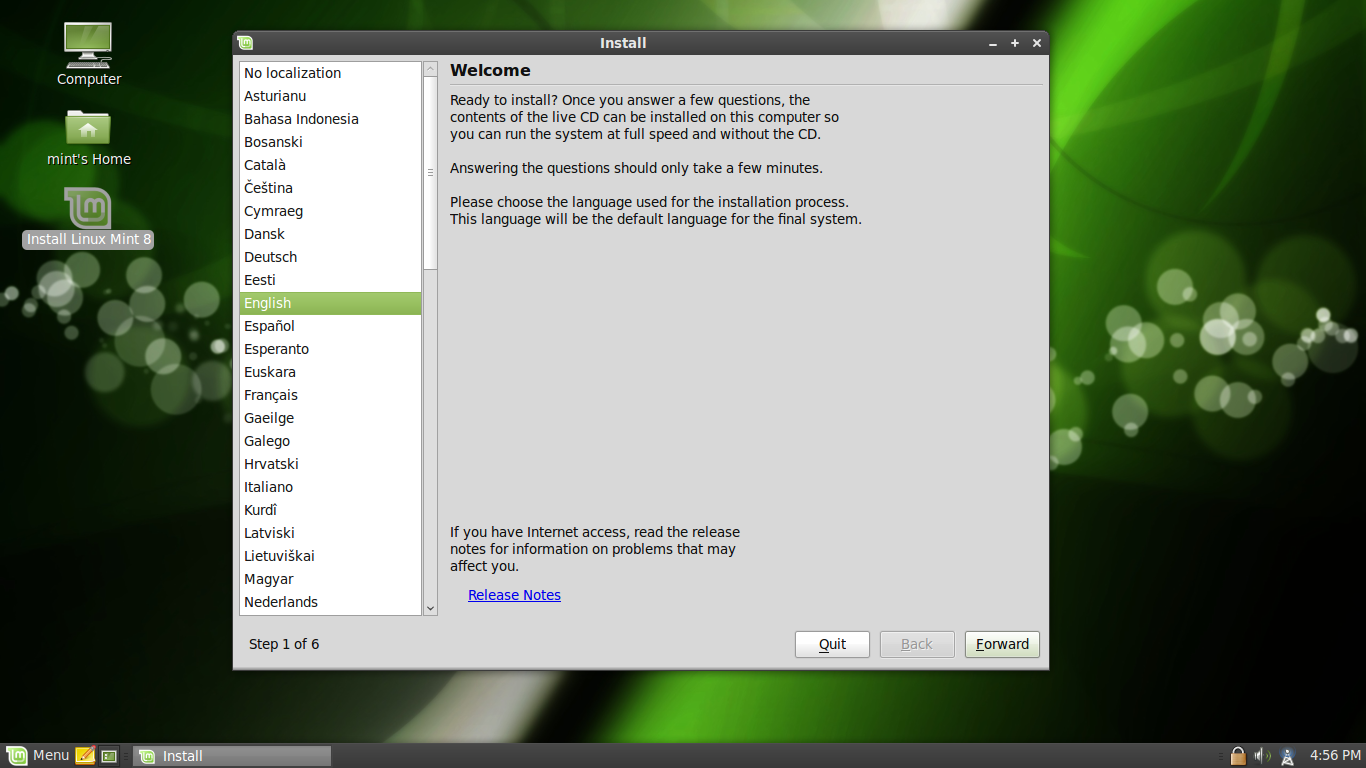Screen dimensions: 1366x768
Task: Select 'No localization' in the language list
Action: coord(330,73)
